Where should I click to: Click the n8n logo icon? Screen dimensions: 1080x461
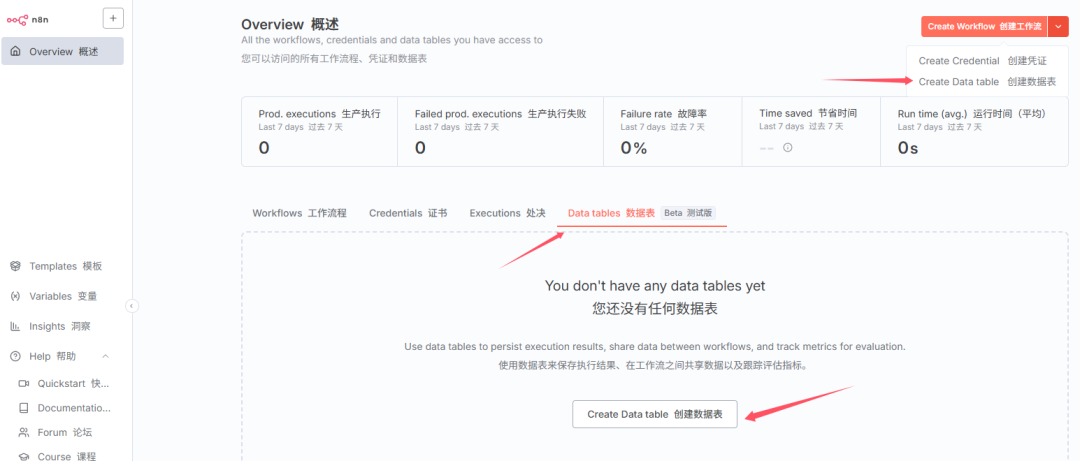tap(17, 19)
